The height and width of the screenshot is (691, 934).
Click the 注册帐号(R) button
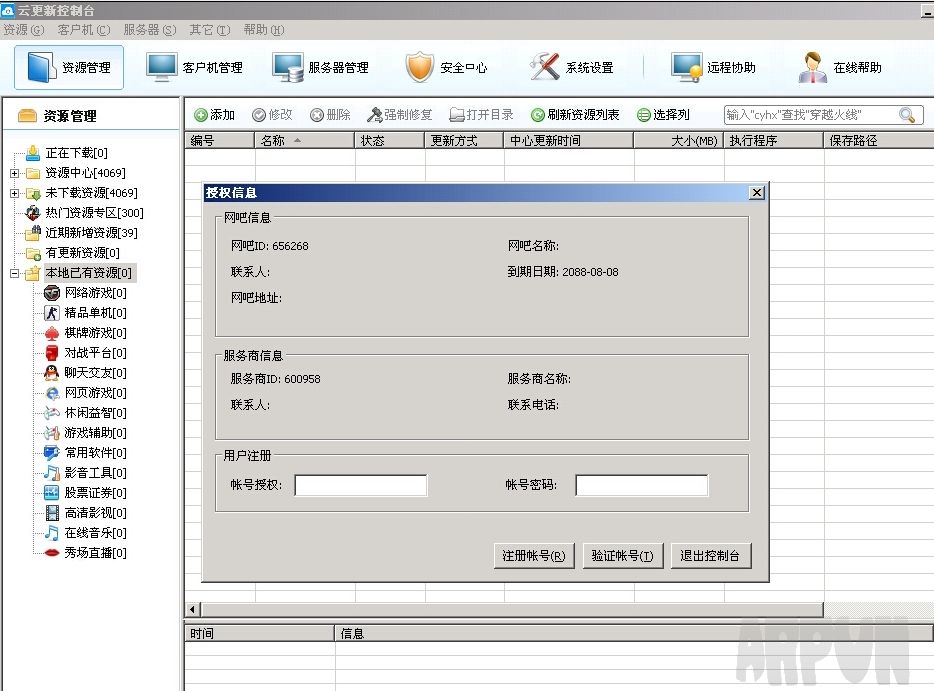[x=534, y=556]
